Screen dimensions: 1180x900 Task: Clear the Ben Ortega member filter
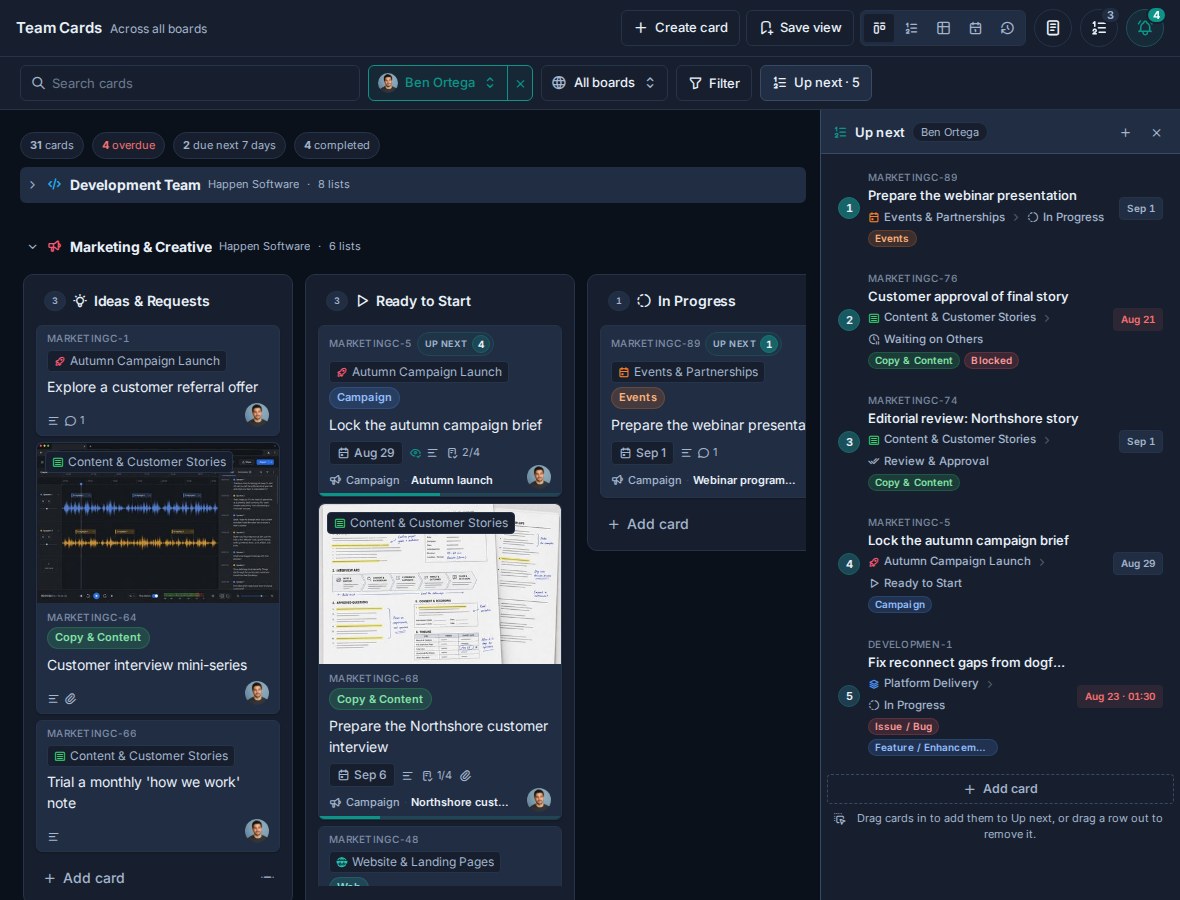pyautogui.click(x=520, y=83)
